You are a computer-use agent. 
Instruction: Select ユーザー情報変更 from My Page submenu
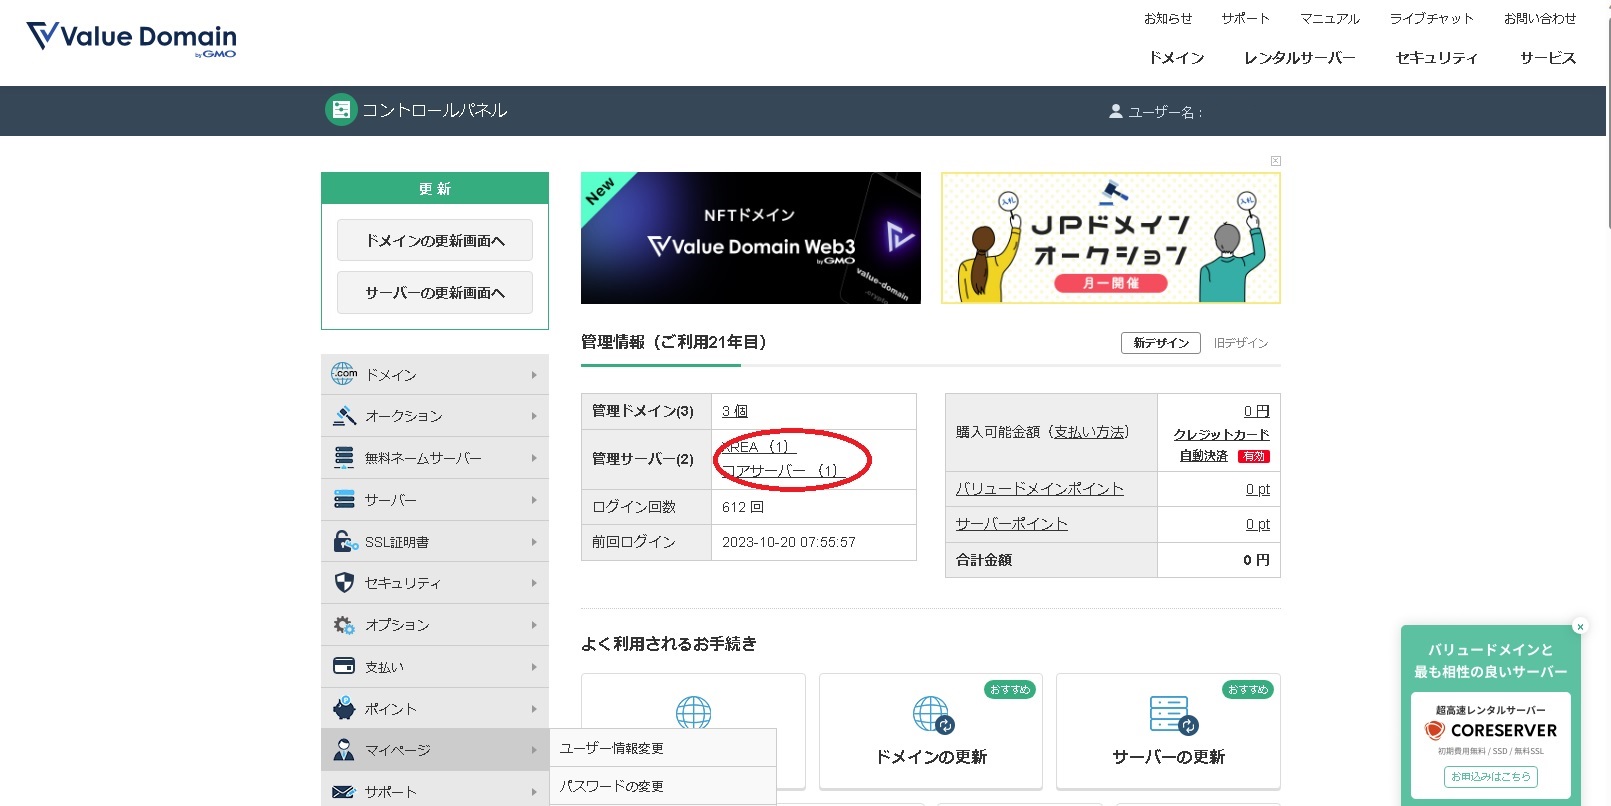click(663, 748)
